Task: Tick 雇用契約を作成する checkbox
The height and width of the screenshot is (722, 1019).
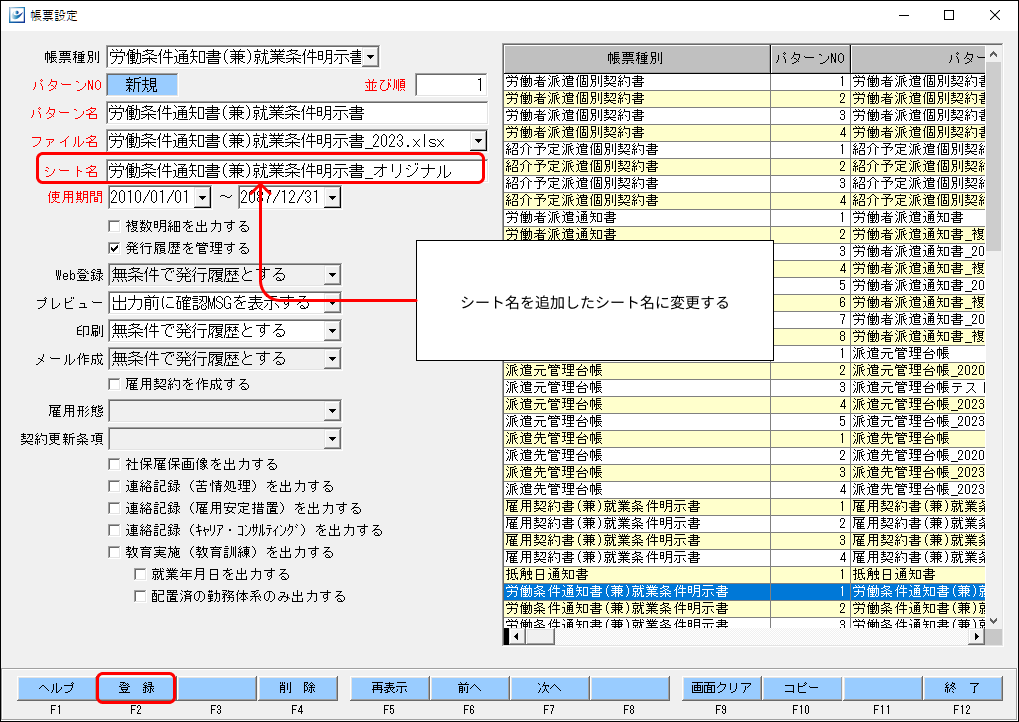Action: [114, 384]
